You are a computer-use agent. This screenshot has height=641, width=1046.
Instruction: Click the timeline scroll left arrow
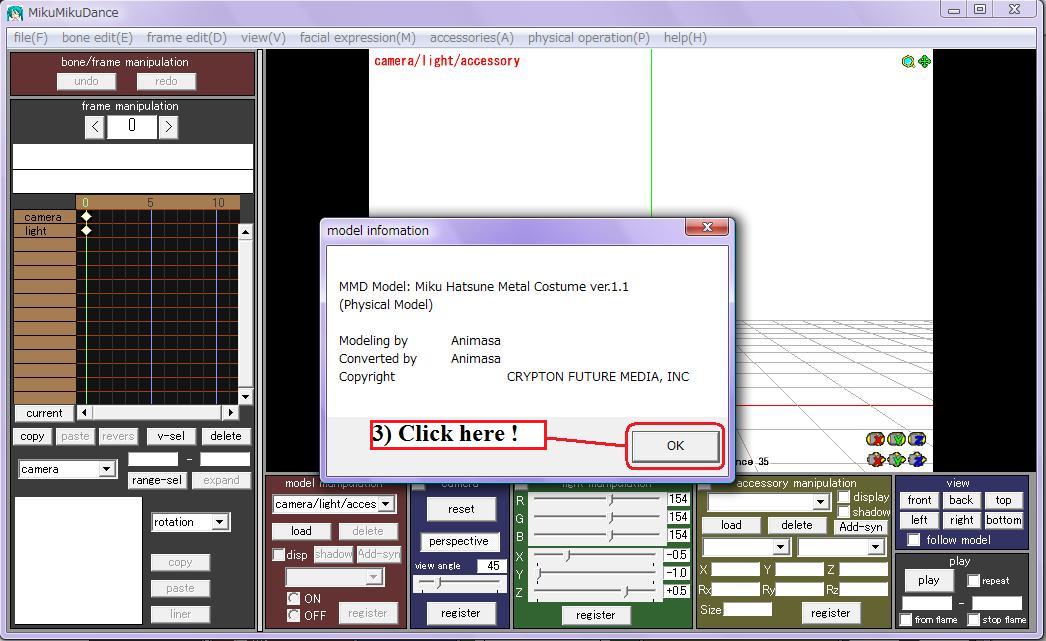click(x=84, y=412)
